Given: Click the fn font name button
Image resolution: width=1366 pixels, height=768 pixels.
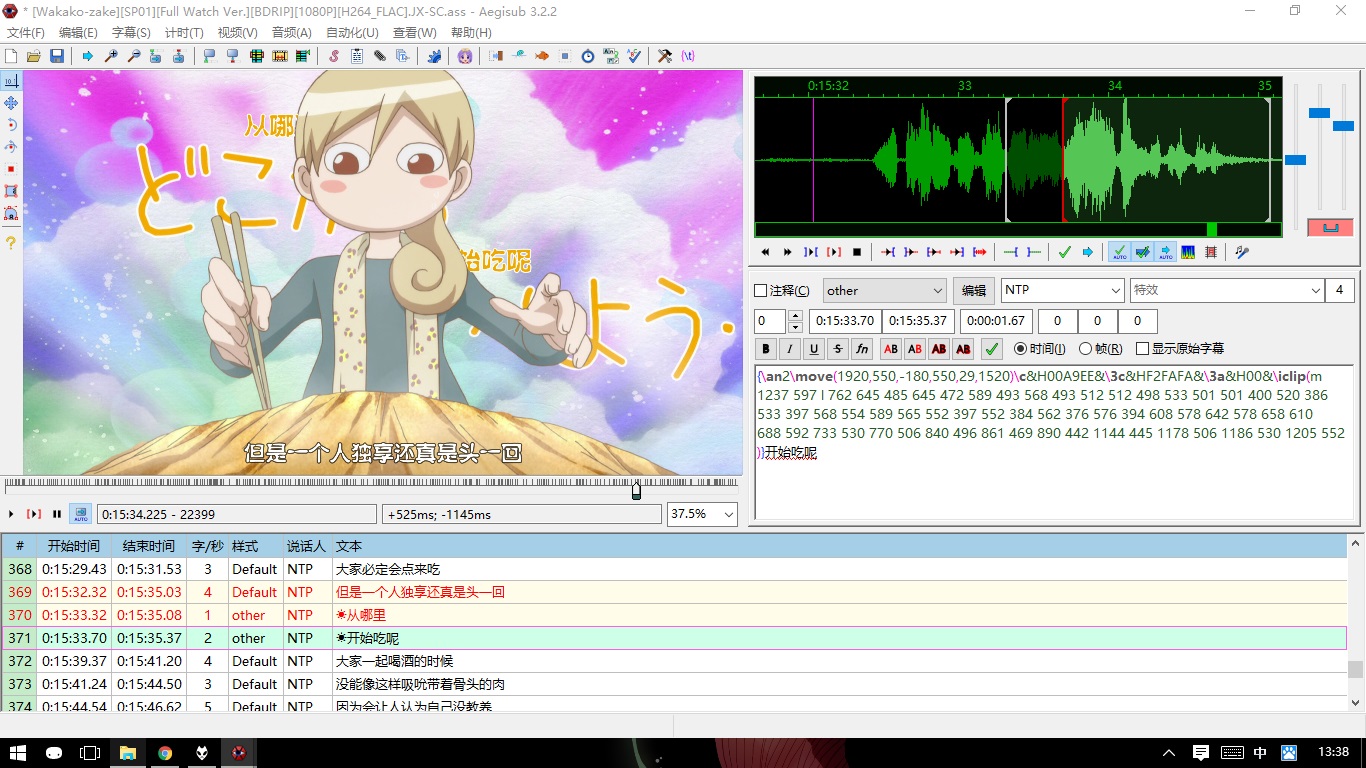Looking at the screenshot, I should tap(862, 349).
